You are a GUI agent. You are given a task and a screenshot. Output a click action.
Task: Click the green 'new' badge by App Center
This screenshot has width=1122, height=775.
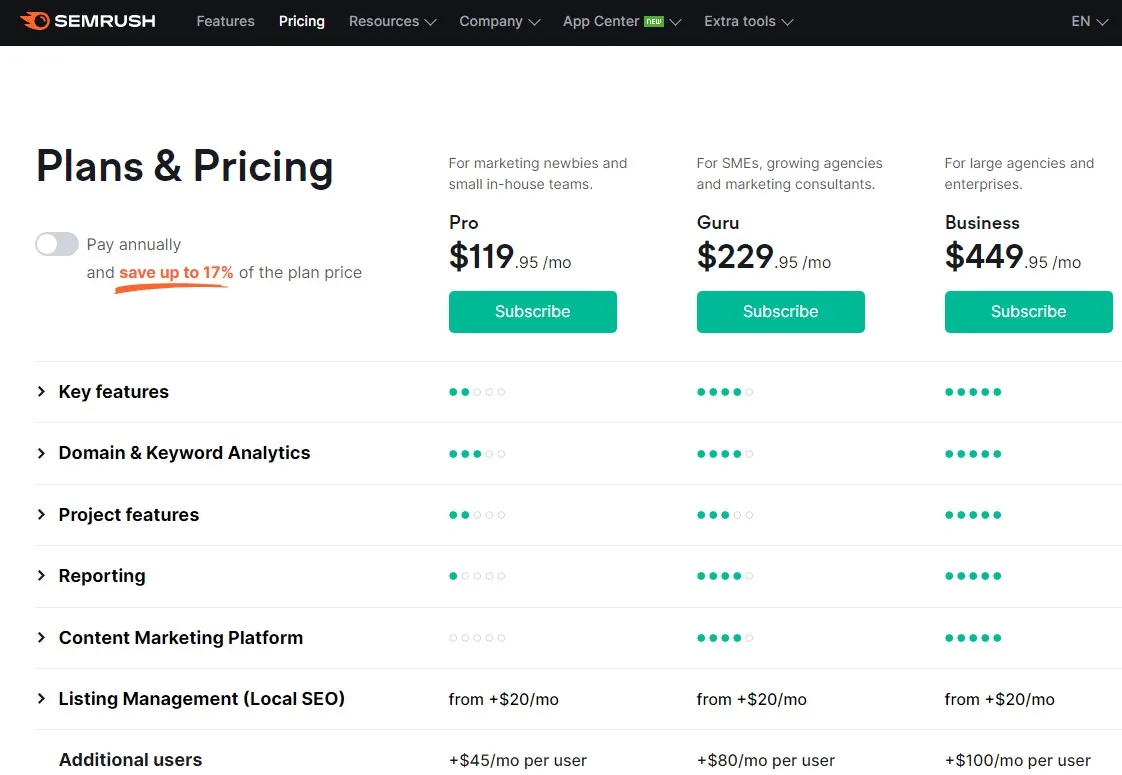coord(654,21)
